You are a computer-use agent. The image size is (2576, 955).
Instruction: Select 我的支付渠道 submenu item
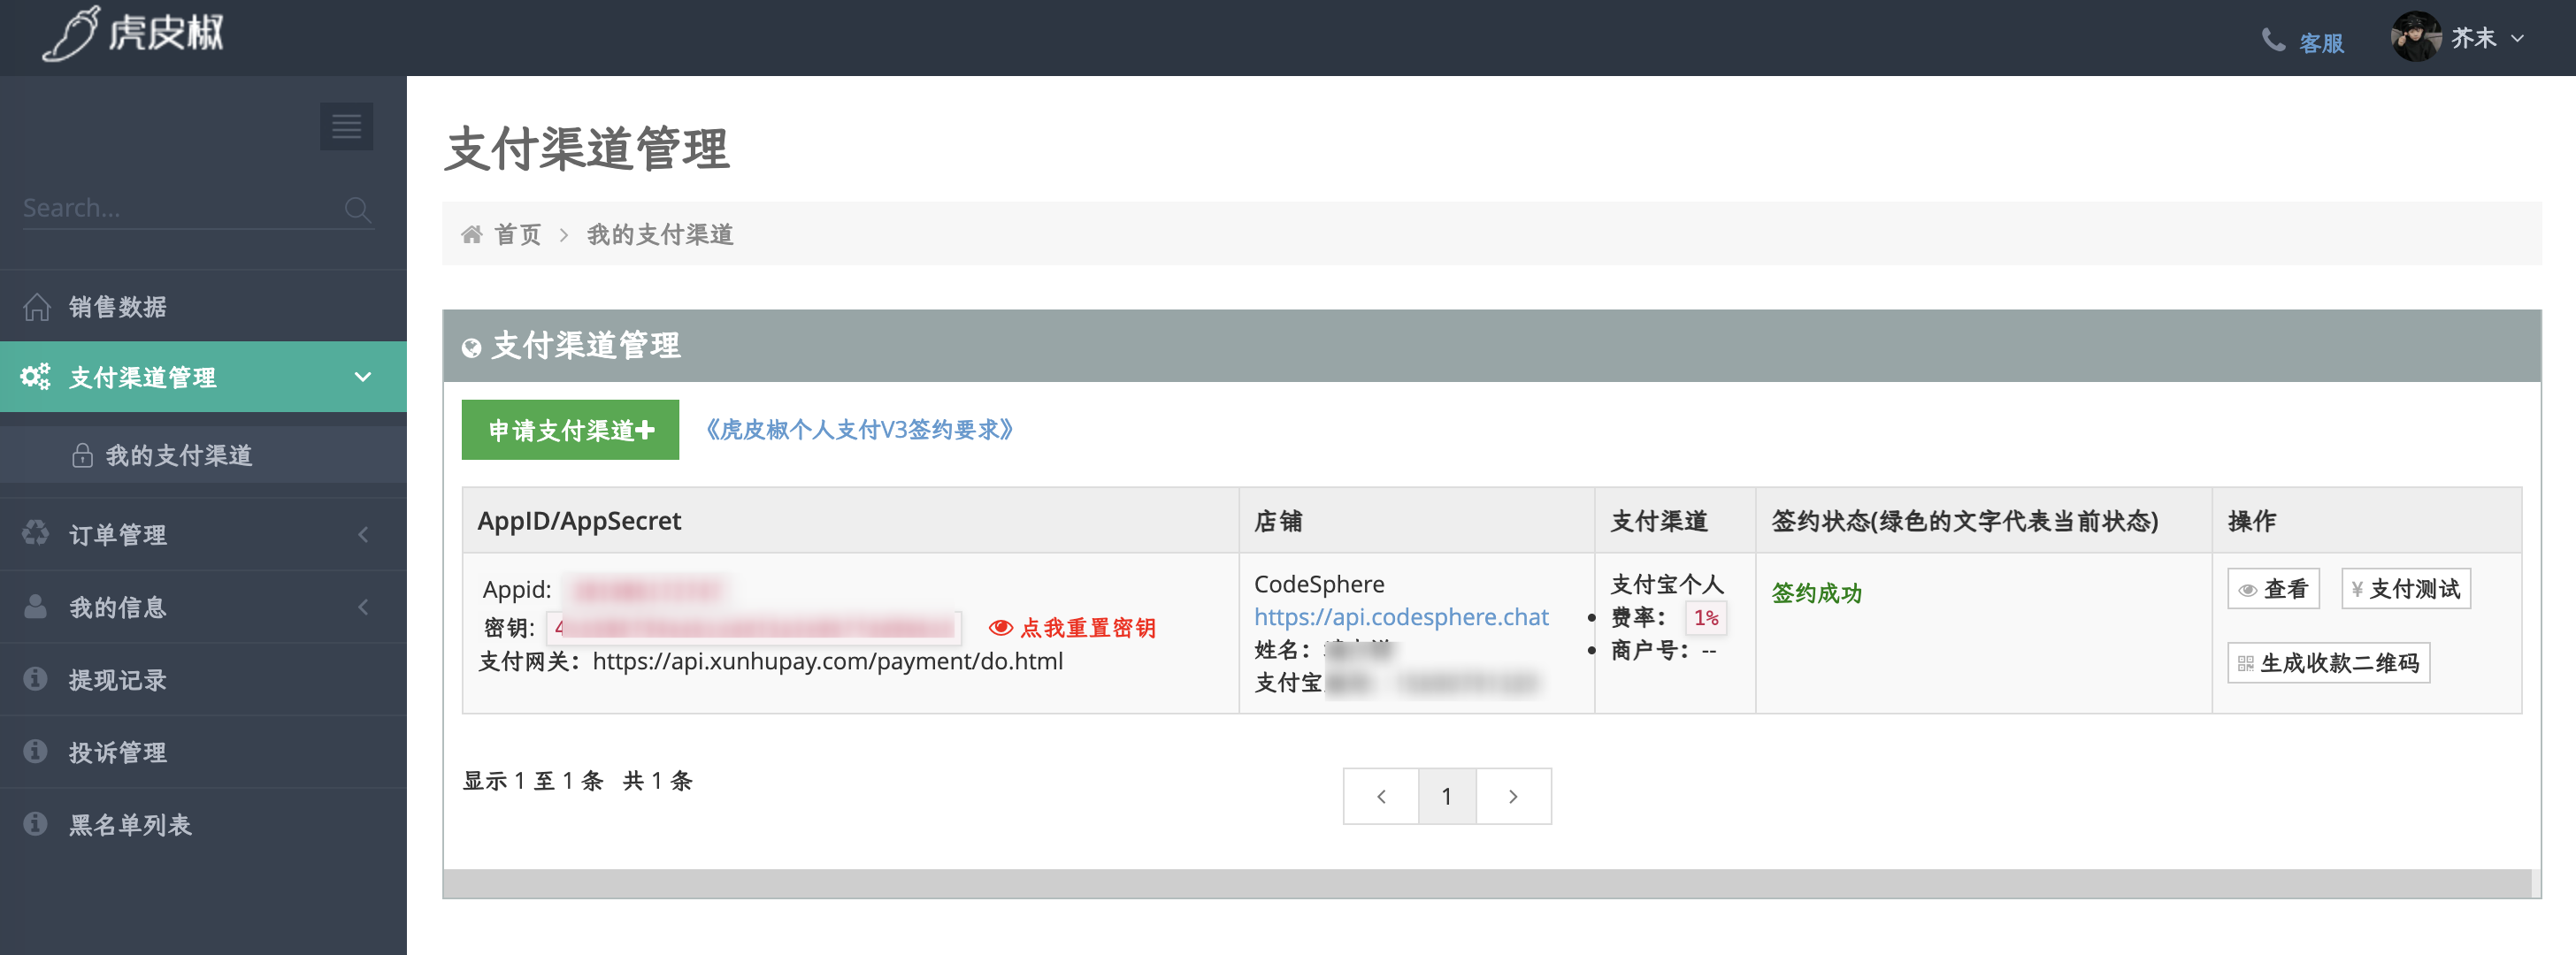(178, 456)
